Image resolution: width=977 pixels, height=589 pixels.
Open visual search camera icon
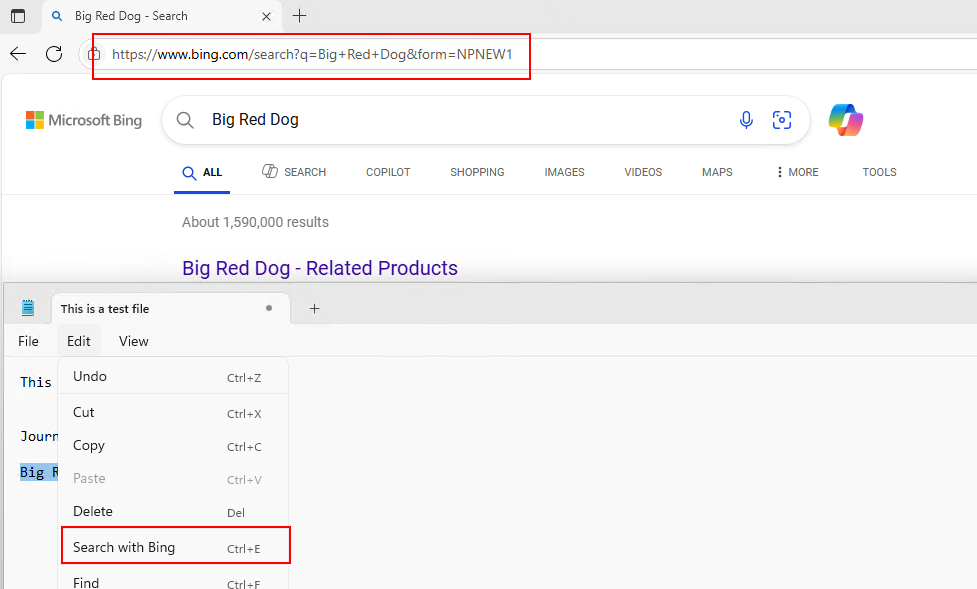(x=781, y=120)
